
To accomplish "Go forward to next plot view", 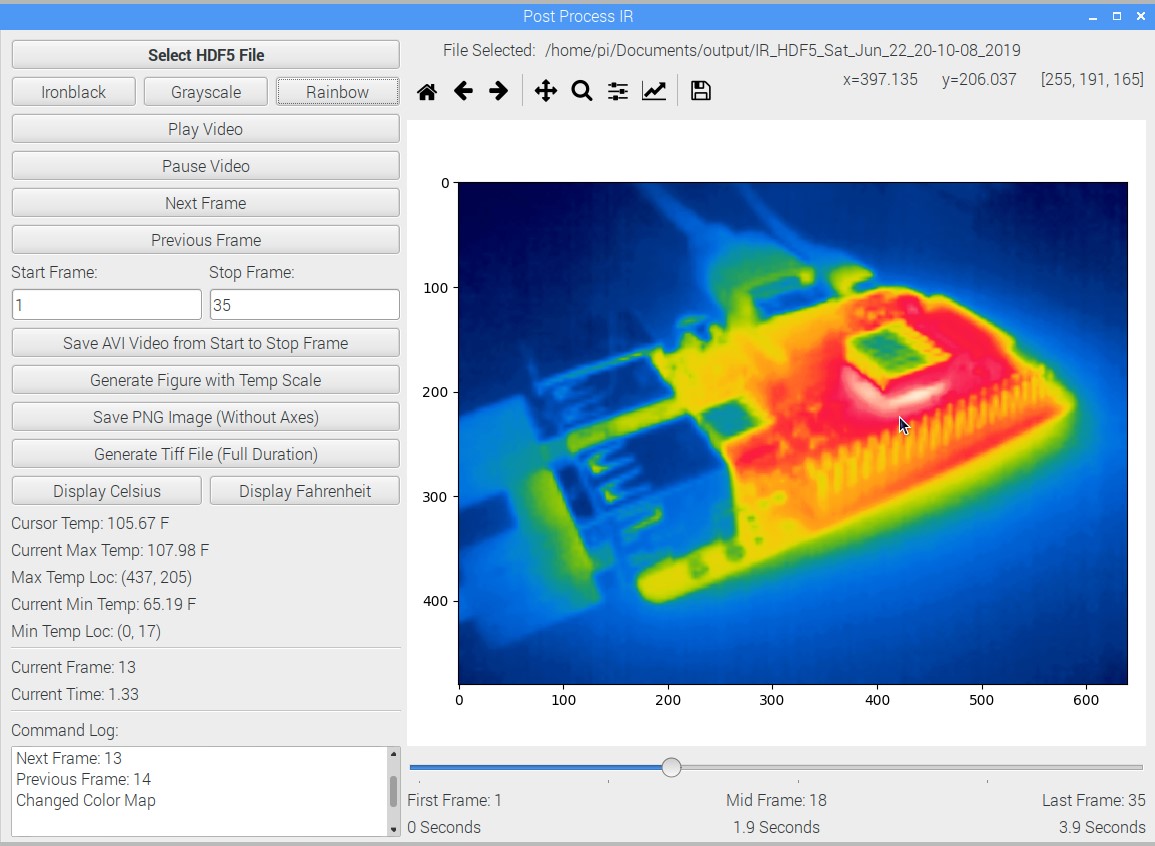I will [498, 92].
